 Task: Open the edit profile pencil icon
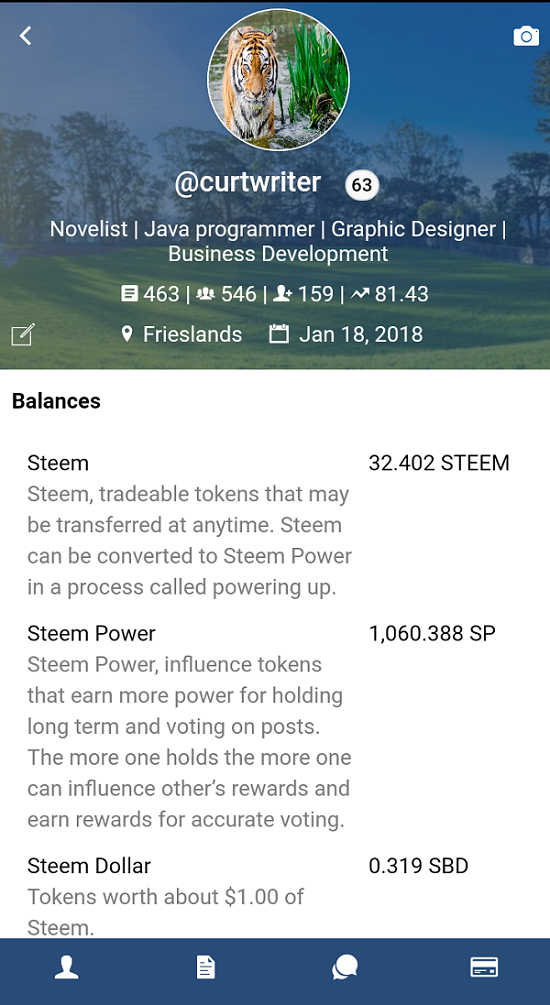pos(22,335)
